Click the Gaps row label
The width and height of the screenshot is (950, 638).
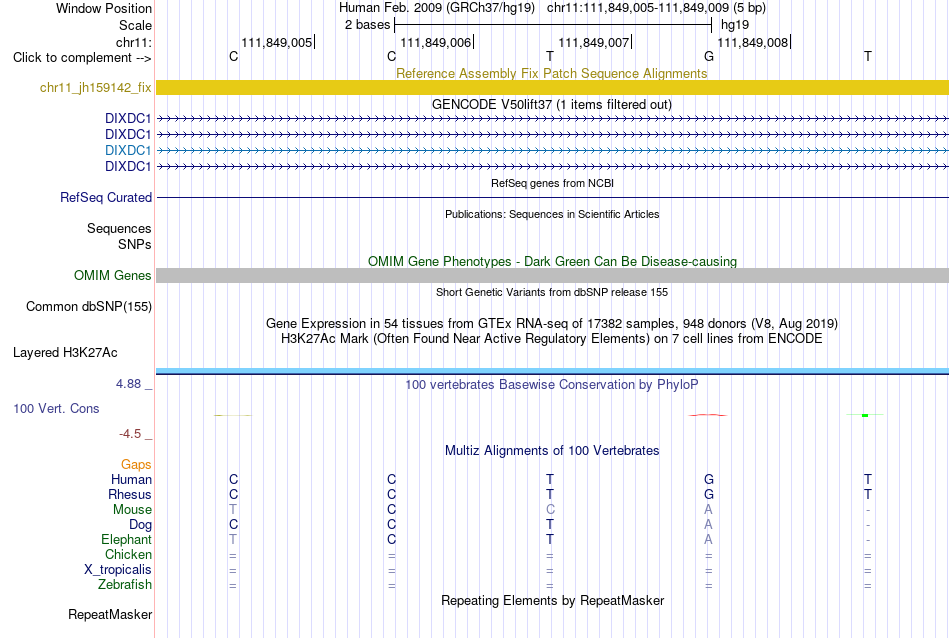[136, 464]
